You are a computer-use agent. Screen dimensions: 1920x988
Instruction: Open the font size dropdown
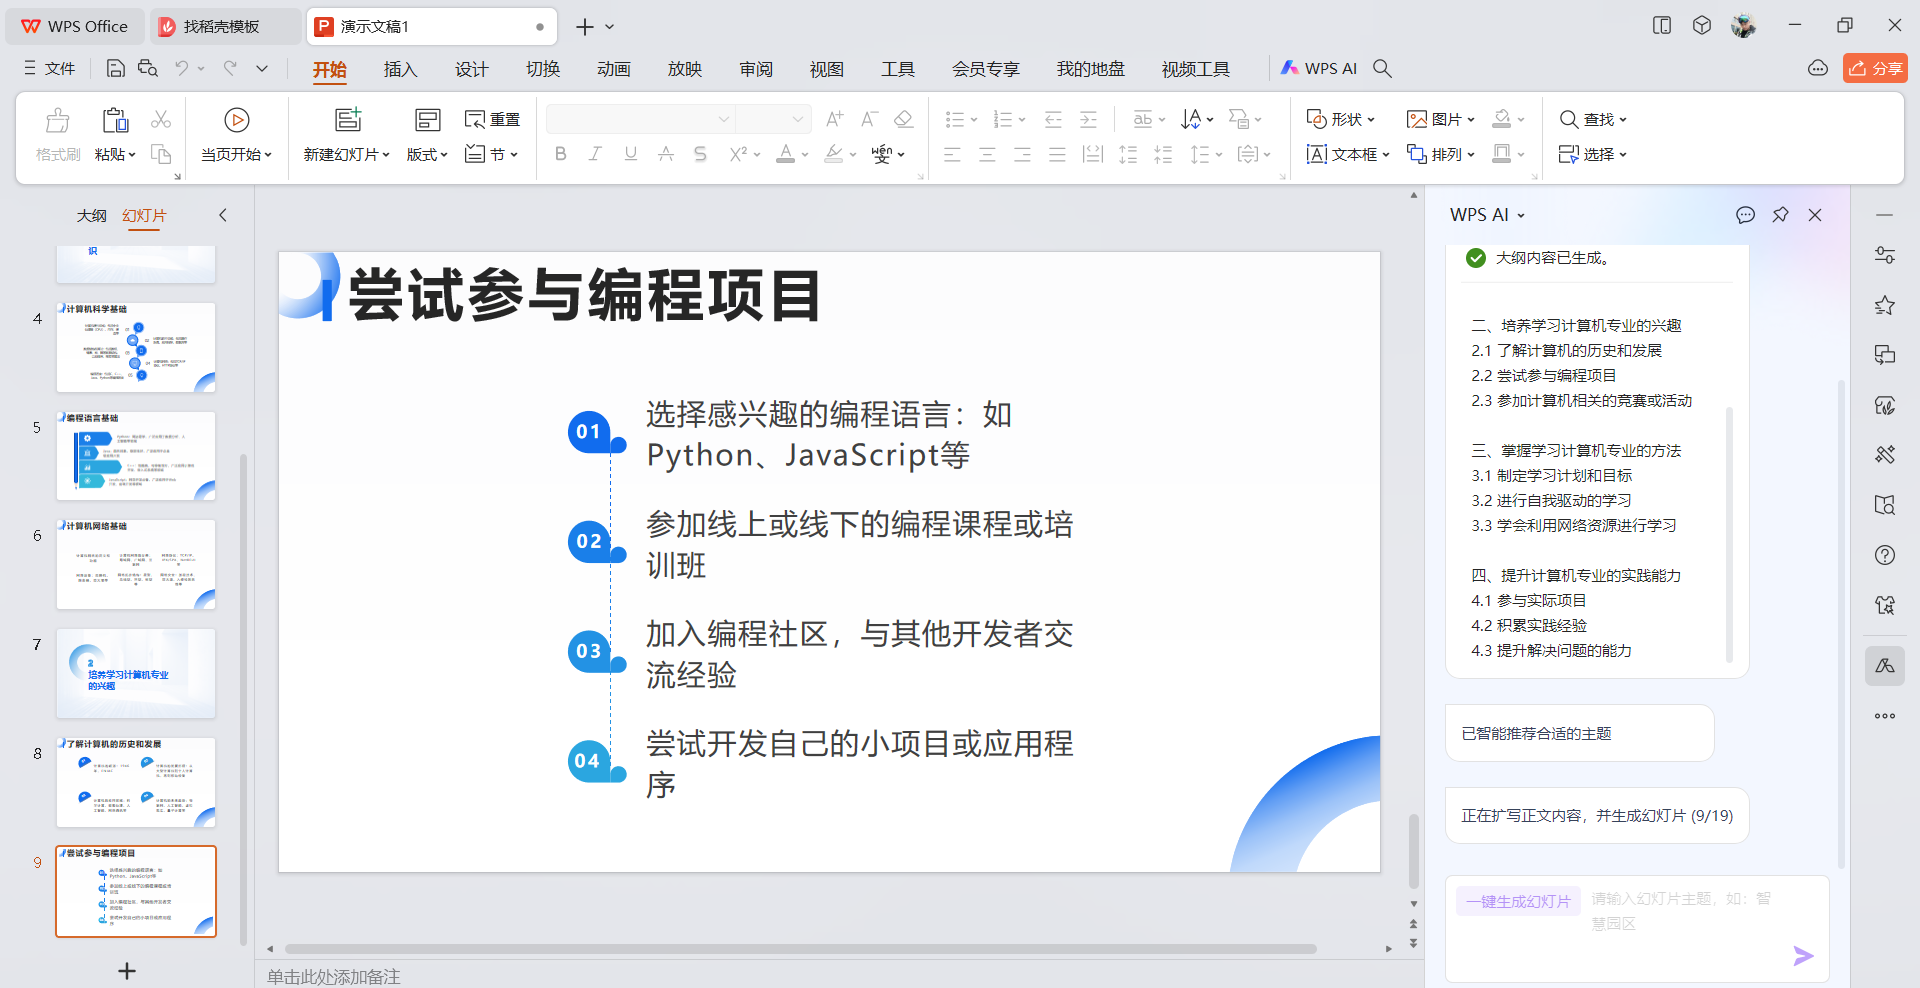pyautogui.click(x=797, y=119)
